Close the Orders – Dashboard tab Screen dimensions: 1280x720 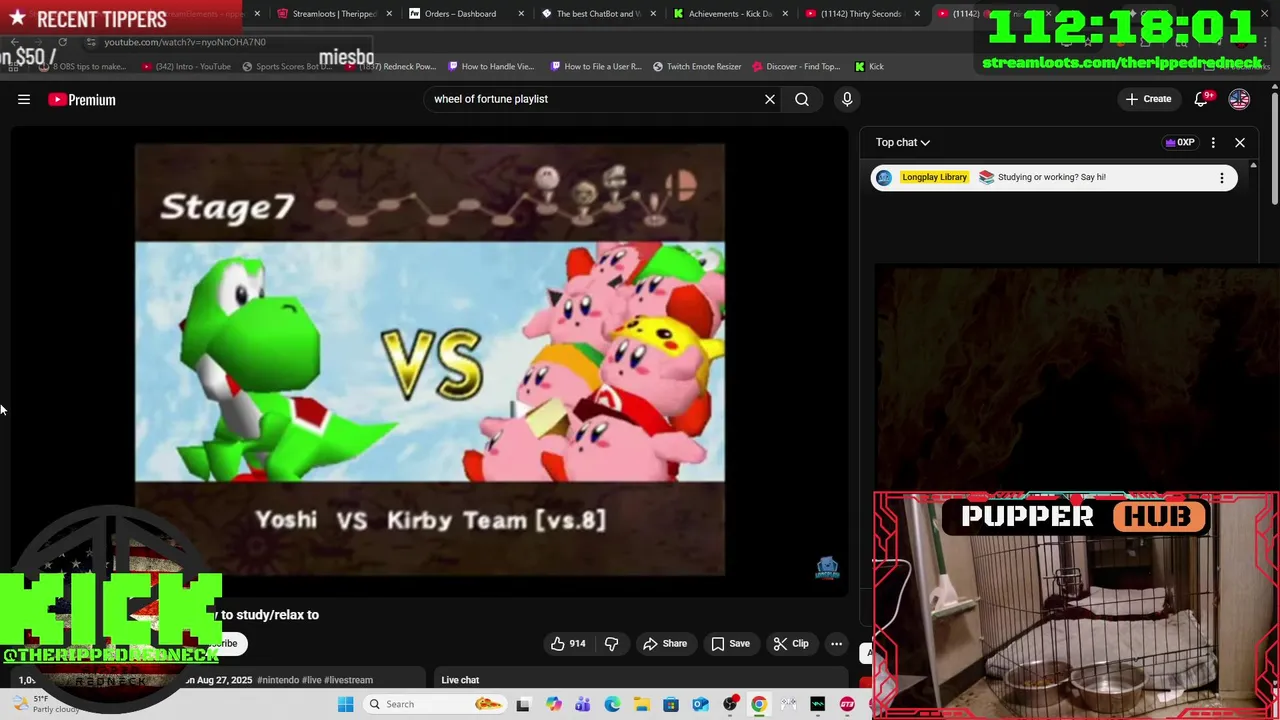[521, 14]
